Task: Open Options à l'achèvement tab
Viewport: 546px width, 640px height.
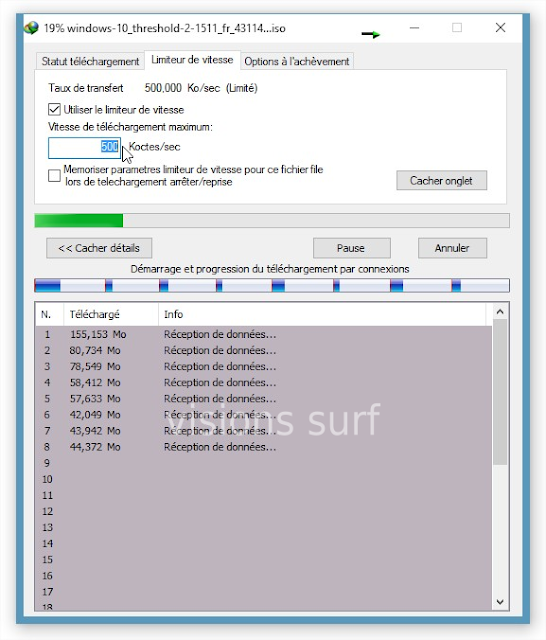Action: point(297,61)
